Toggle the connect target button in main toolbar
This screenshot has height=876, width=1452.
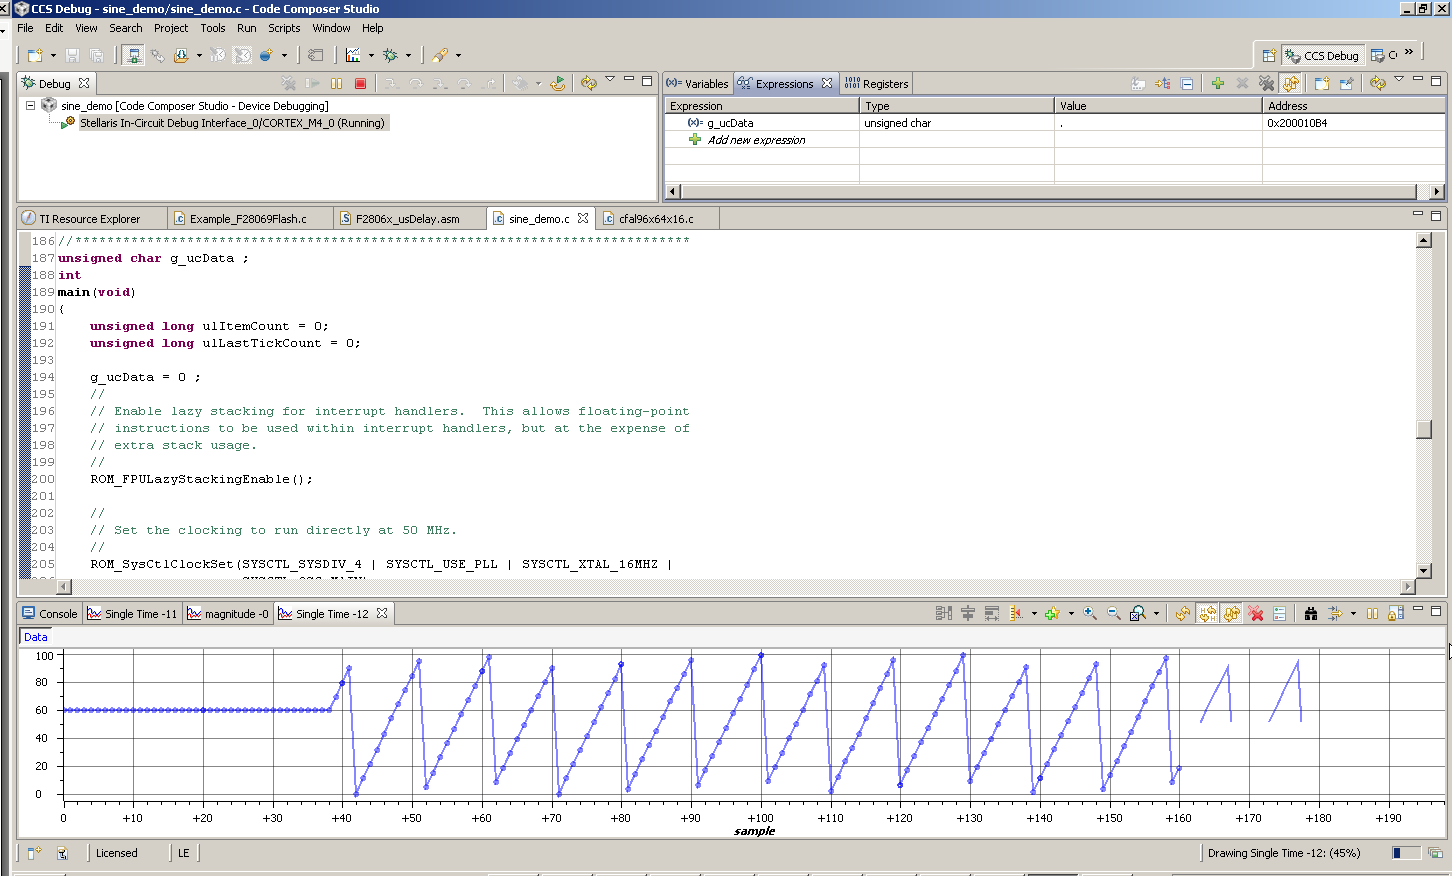point(133,56)
